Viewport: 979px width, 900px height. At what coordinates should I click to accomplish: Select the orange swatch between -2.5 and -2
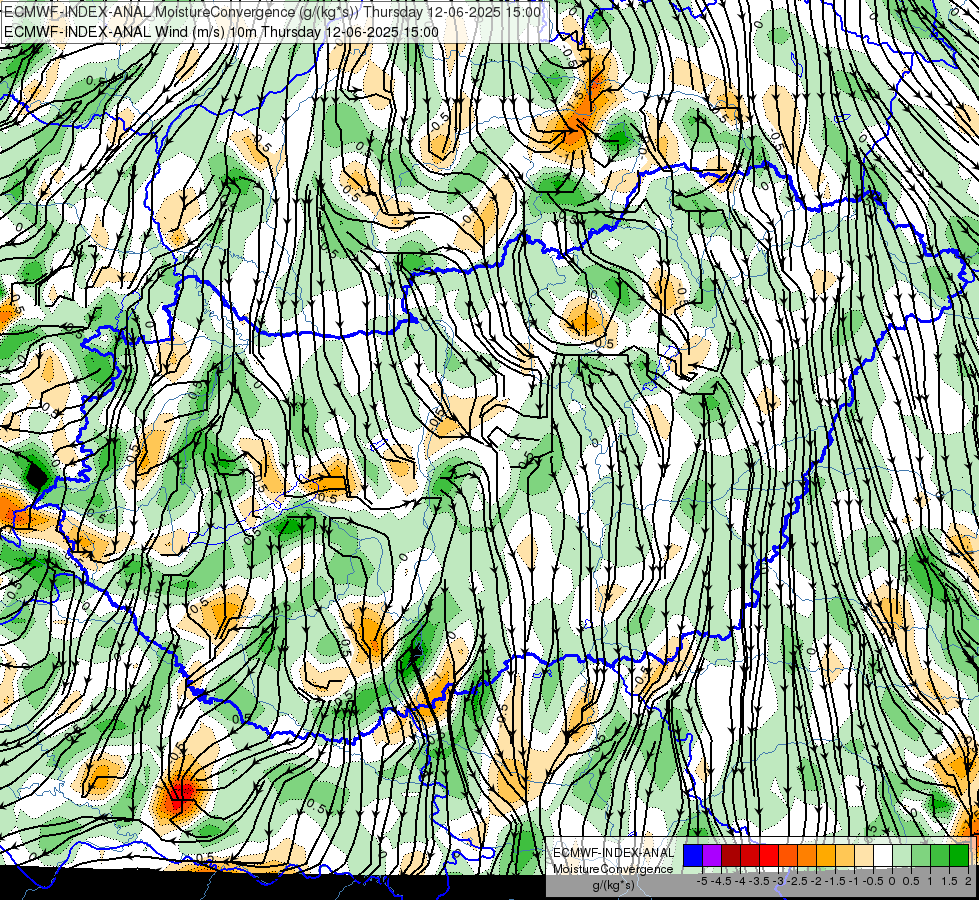pos(807,855)
